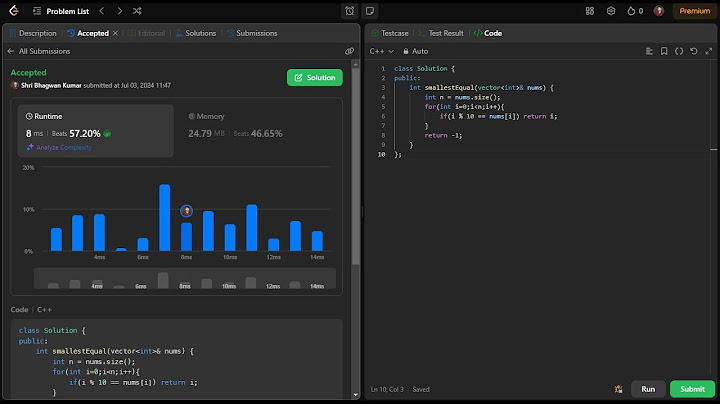
Task: Select the Accepted tab
Action: 88,33
